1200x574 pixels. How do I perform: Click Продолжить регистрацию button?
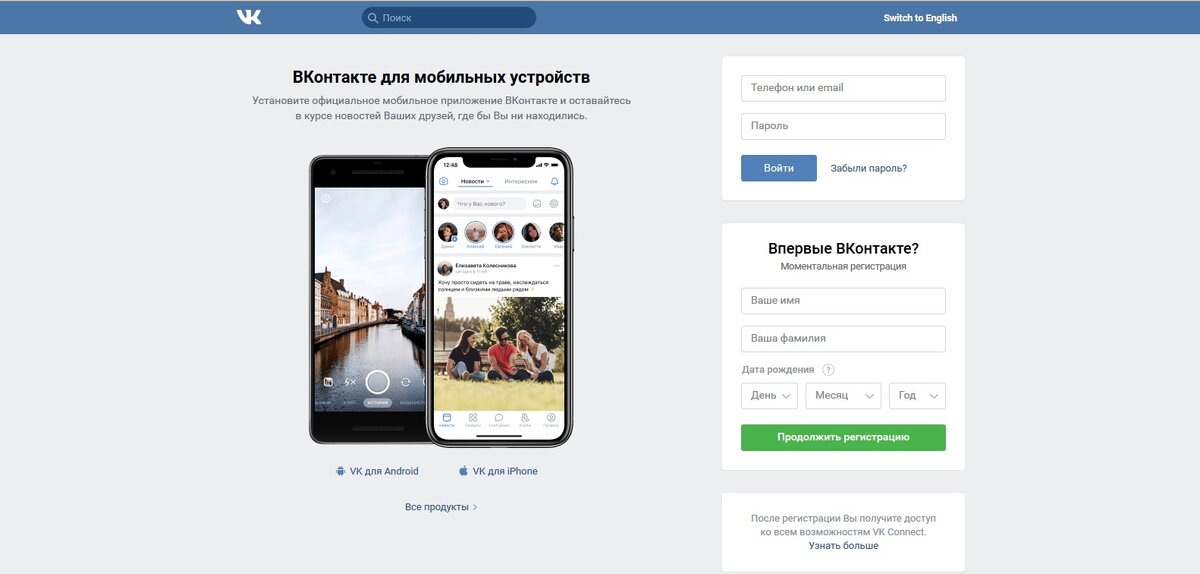click(x=843, y=437)
